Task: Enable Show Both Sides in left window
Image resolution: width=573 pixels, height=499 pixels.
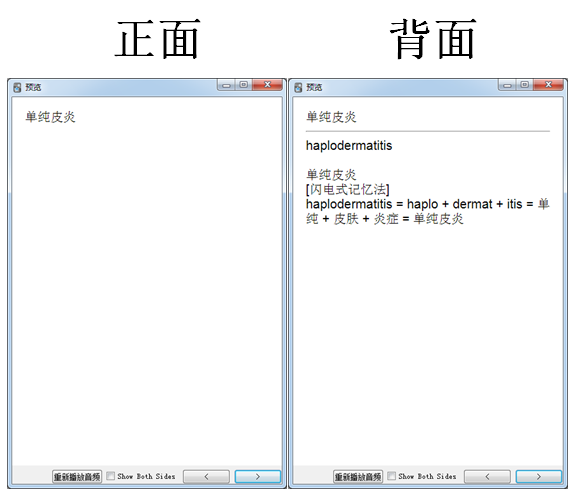Action: [110, 476]
